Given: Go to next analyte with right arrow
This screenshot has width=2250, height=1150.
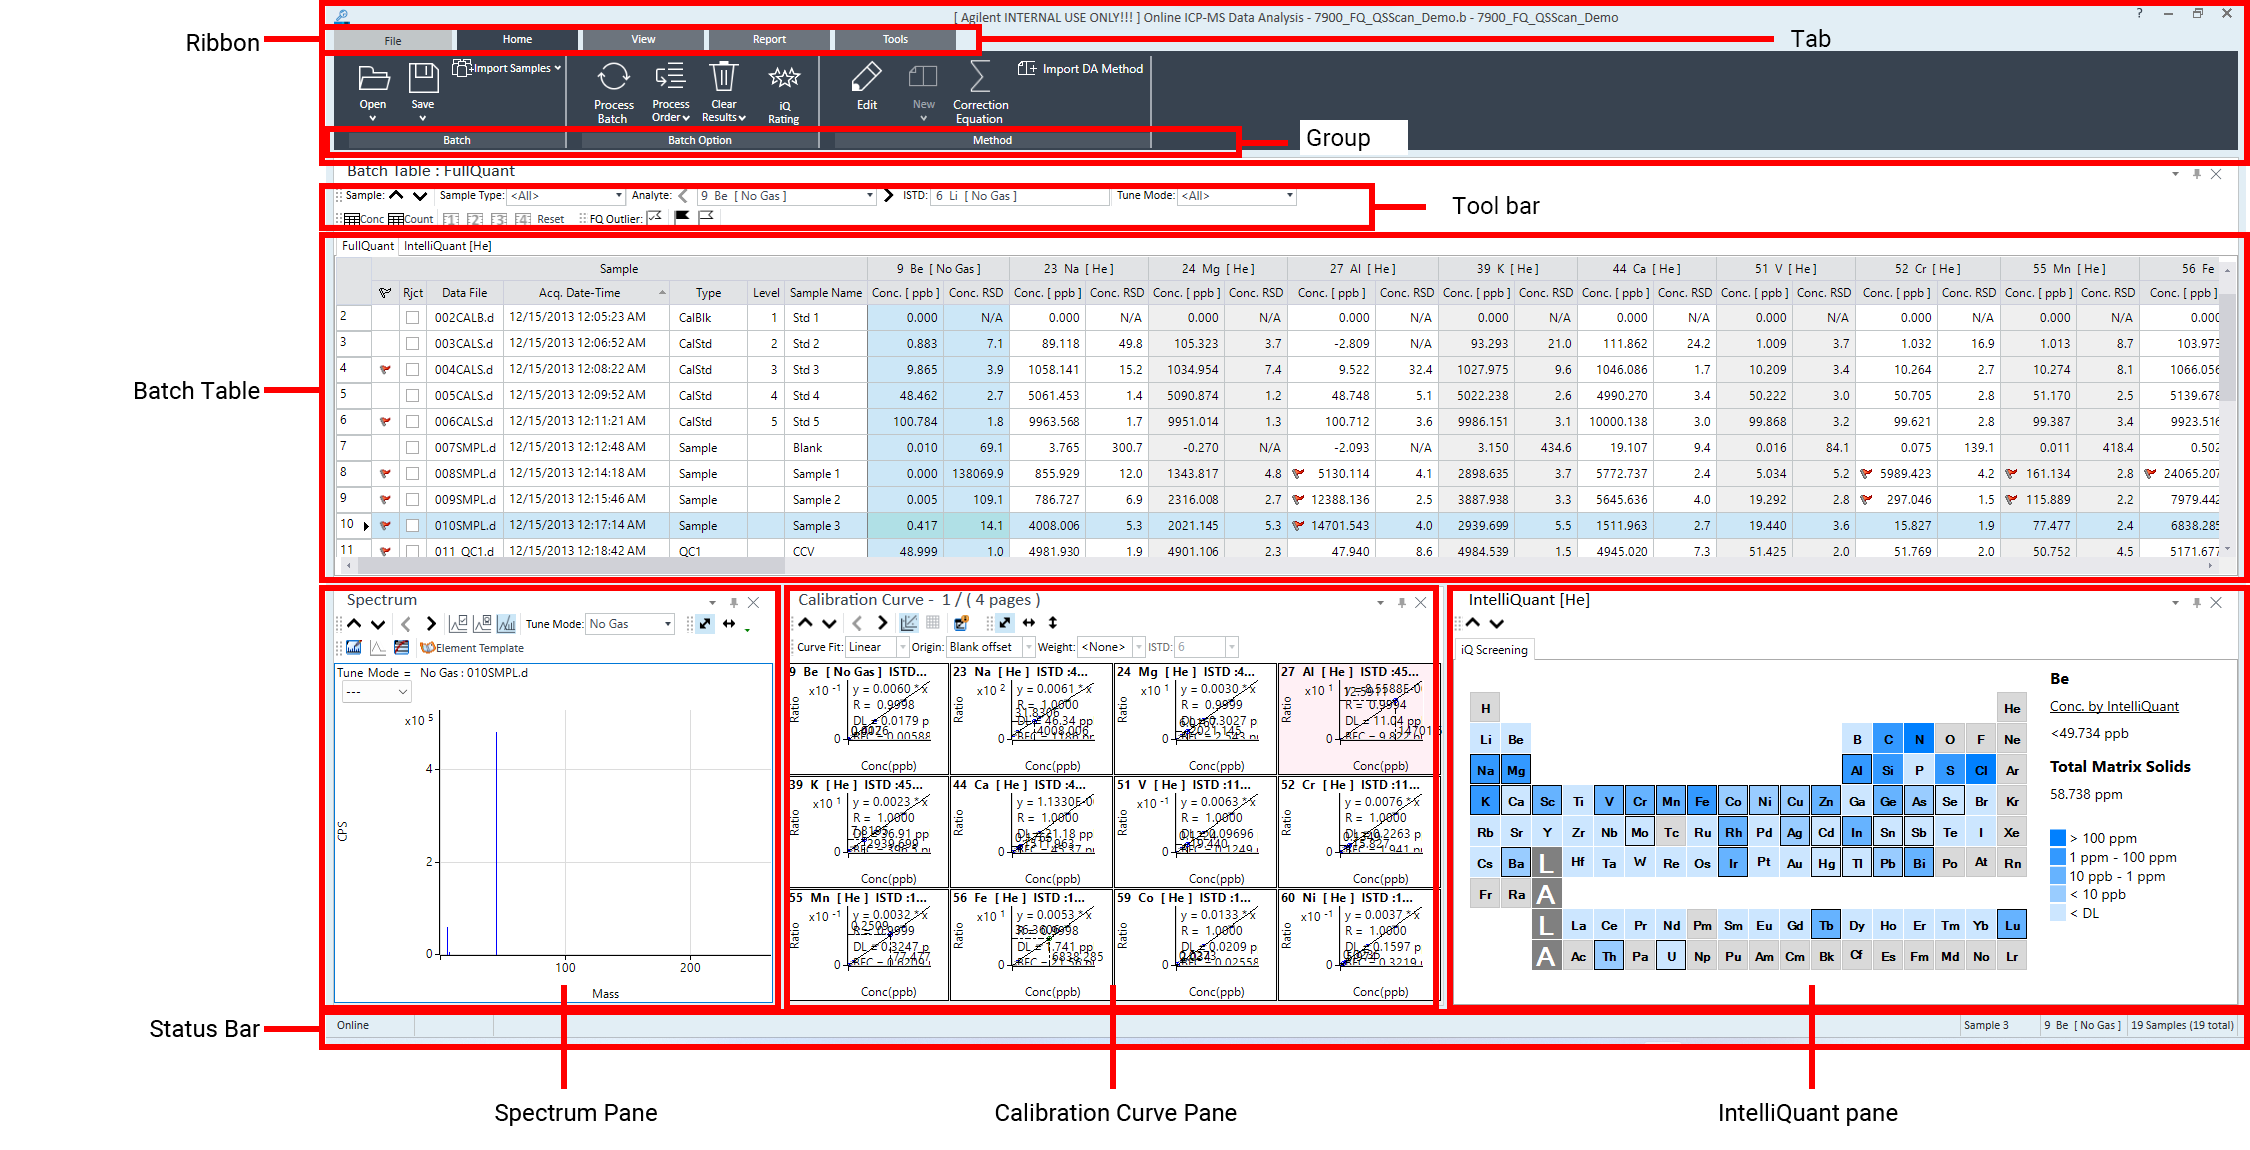Looking at the screenshot, I should click(x=888, y=196).
